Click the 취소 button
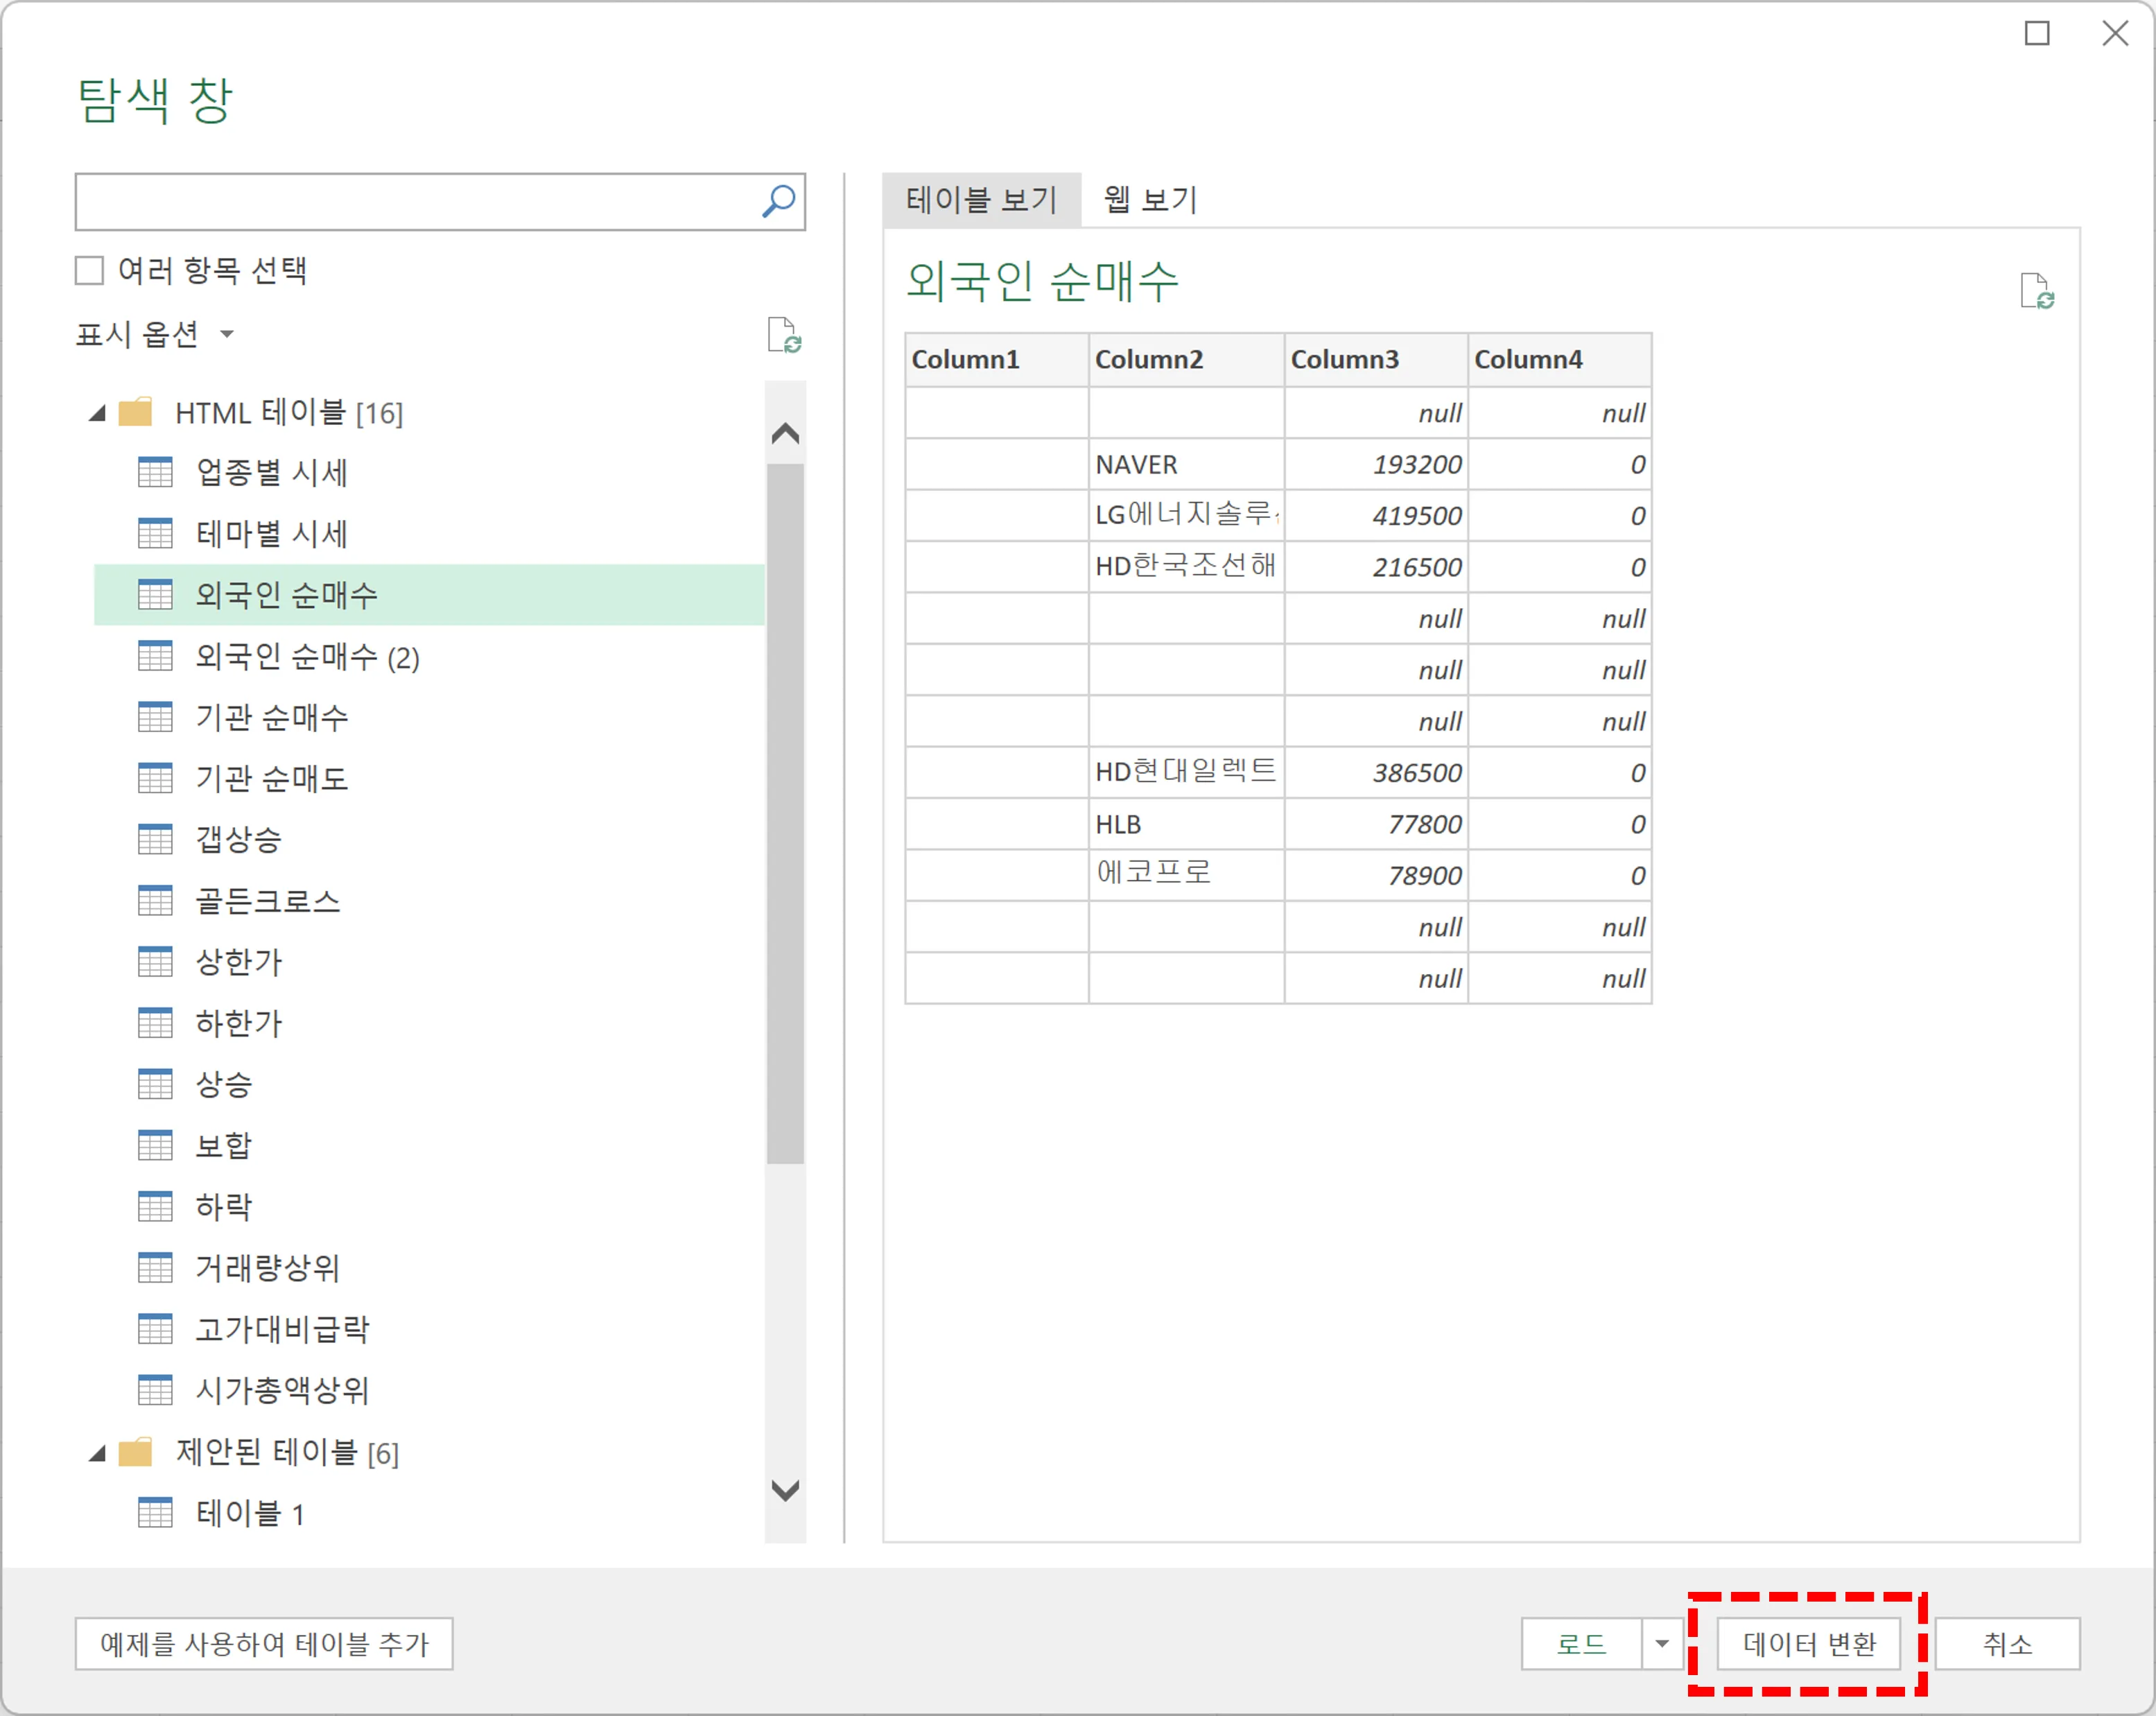 [2007, 1644]
